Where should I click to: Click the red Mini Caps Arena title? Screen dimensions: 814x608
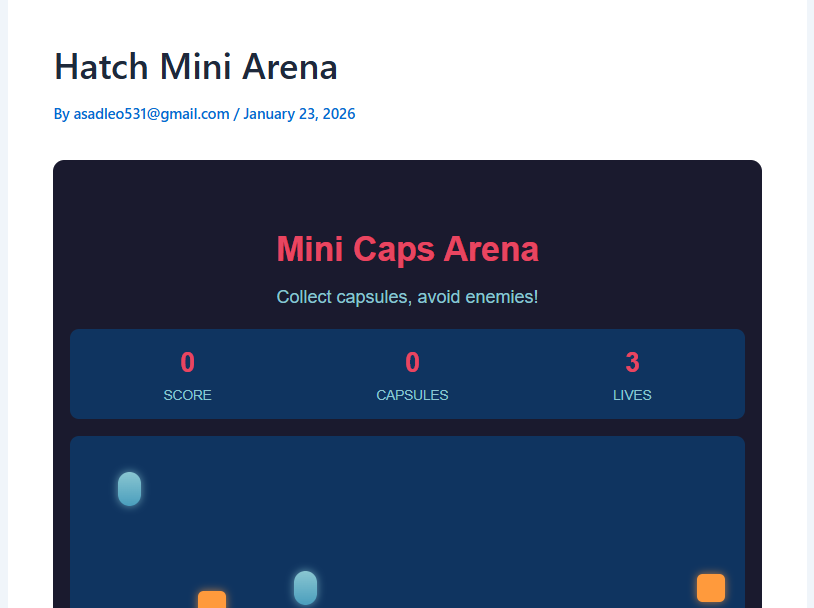pos(407,249)
